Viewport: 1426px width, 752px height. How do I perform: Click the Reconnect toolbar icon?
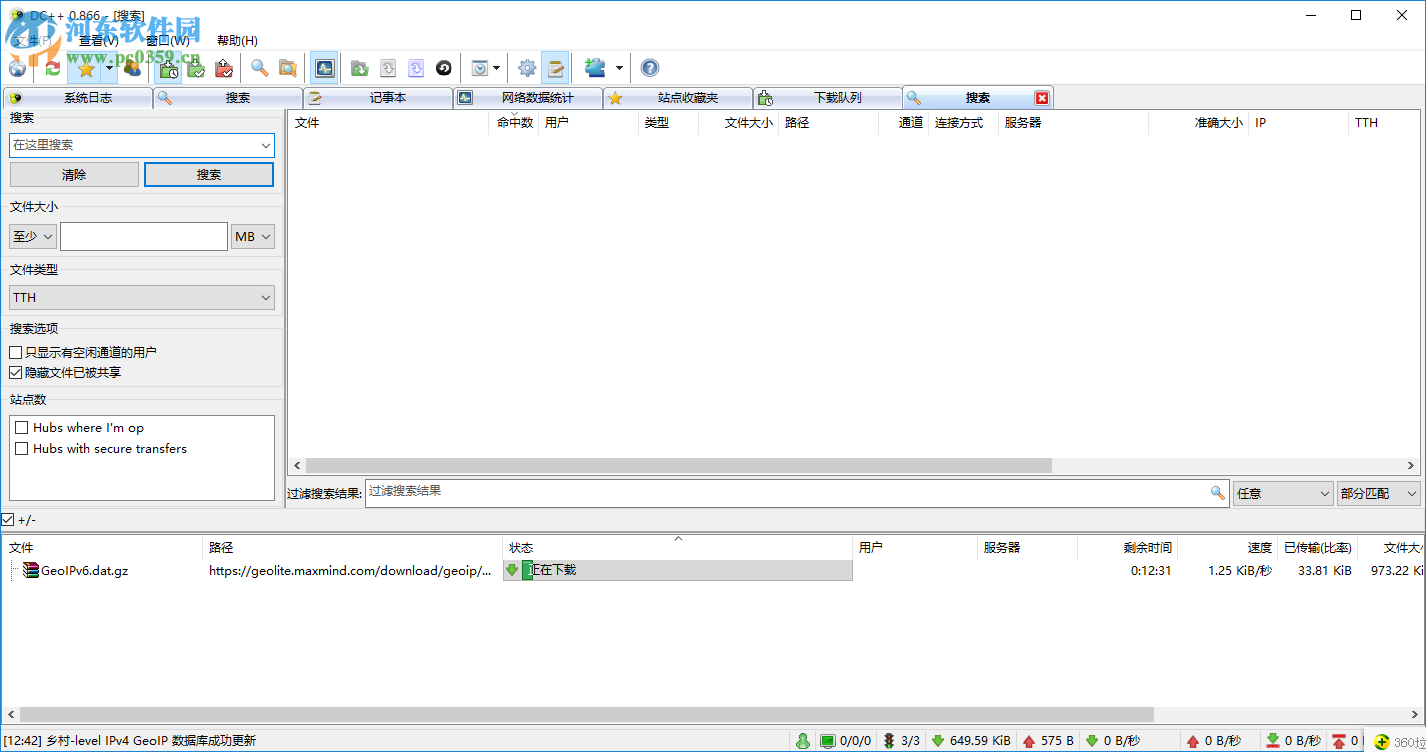pyautogui.click(x=53, y=68)
